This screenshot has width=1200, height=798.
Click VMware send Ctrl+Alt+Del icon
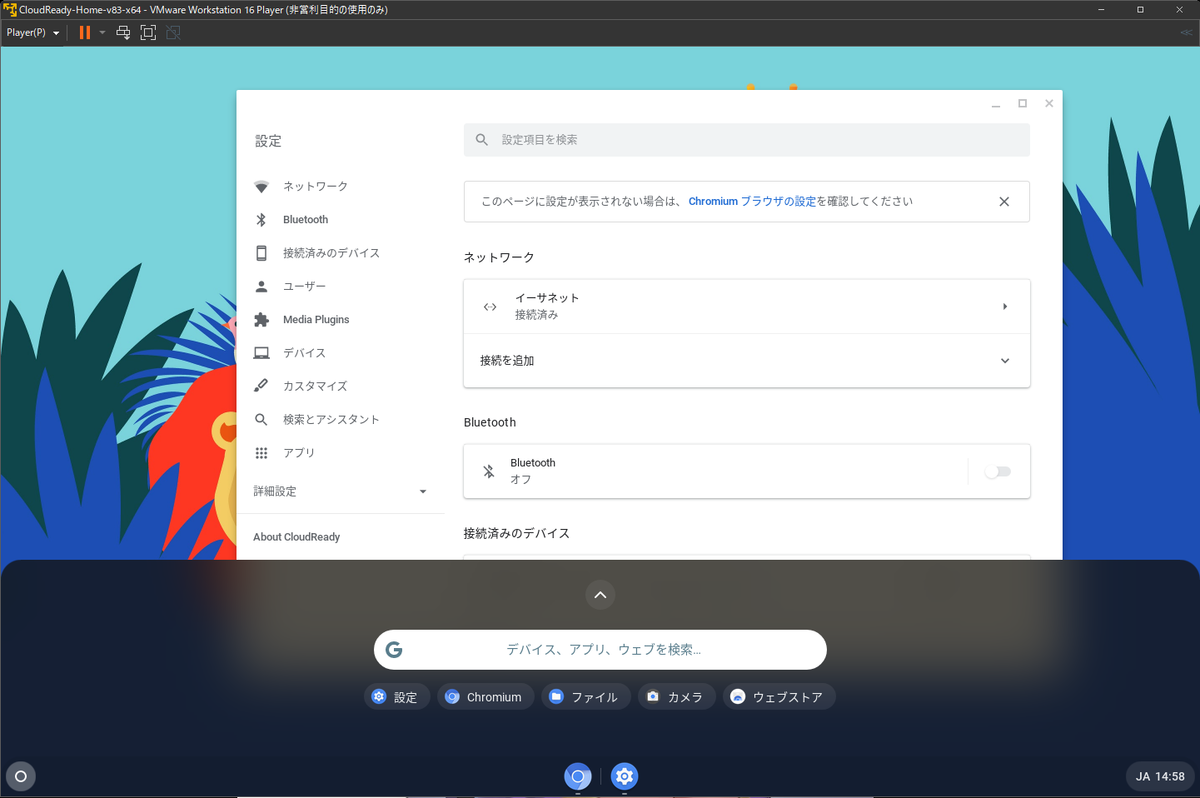pos(123,33)
